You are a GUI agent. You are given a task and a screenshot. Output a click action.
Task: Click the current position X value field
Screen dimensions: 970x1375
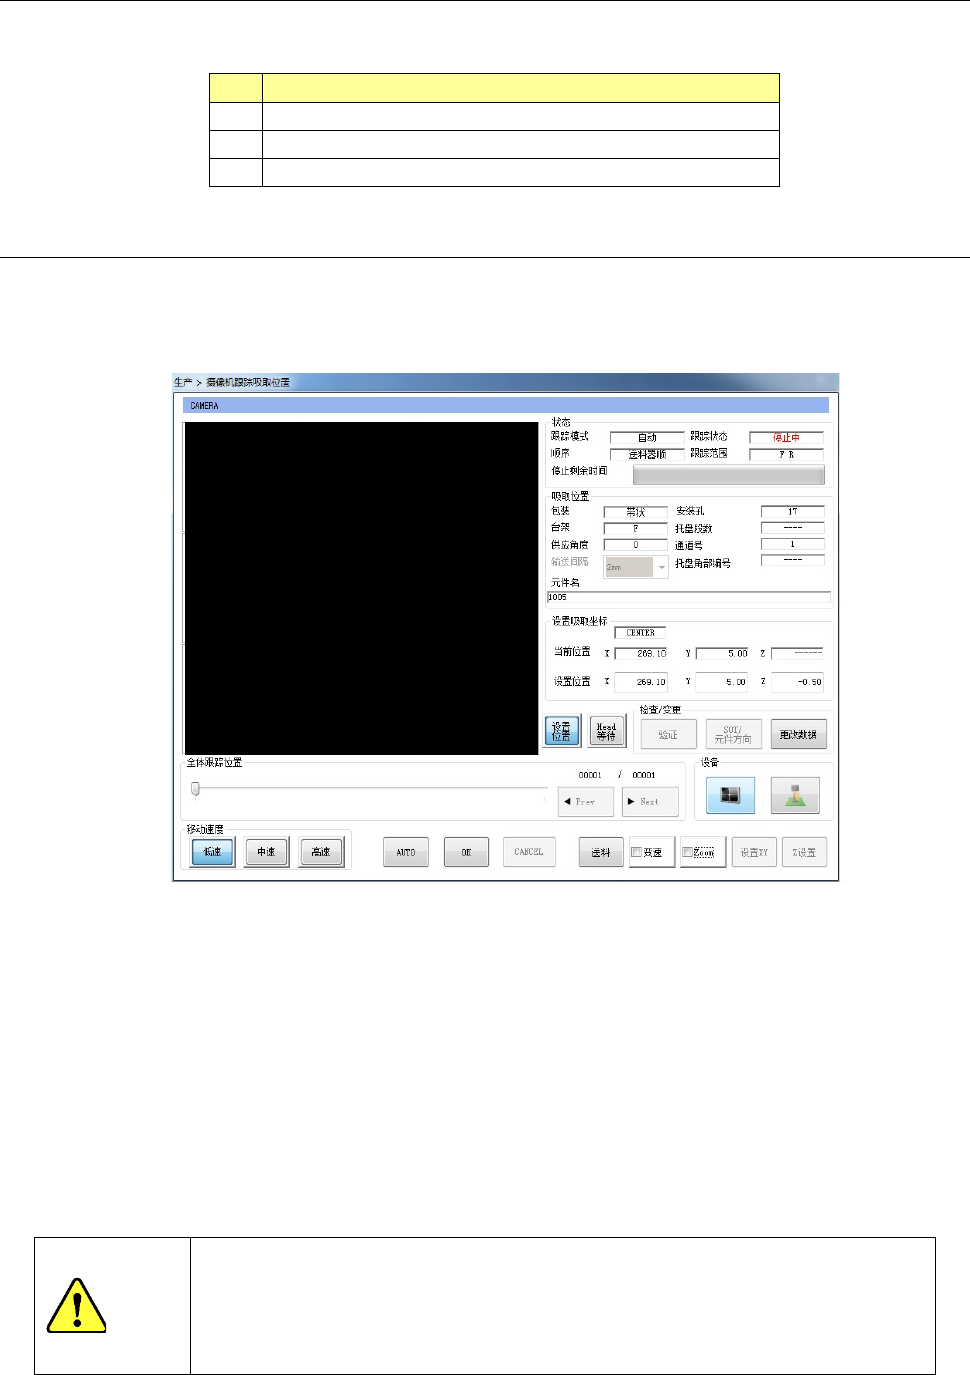tap(641, 653)
